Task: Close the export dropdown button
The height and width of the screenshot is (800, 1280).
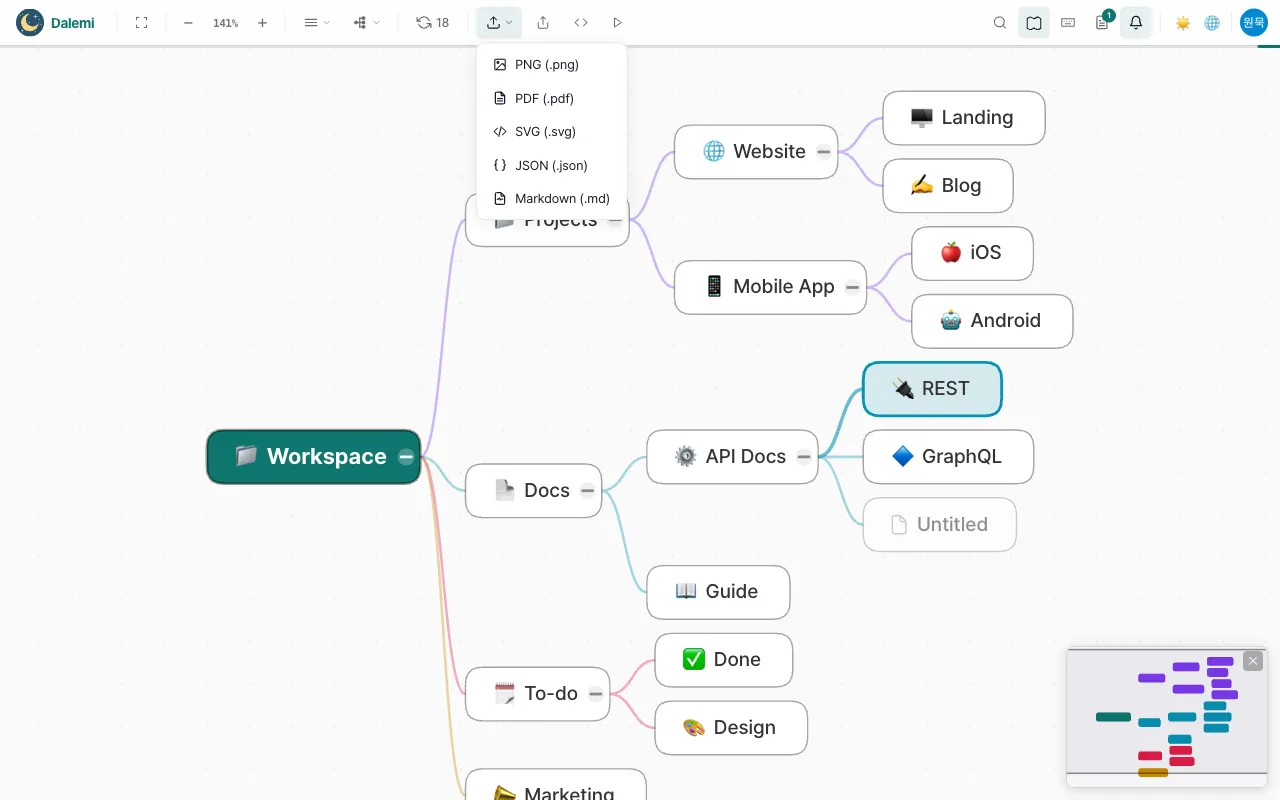Action: click(x=499, y=22)
